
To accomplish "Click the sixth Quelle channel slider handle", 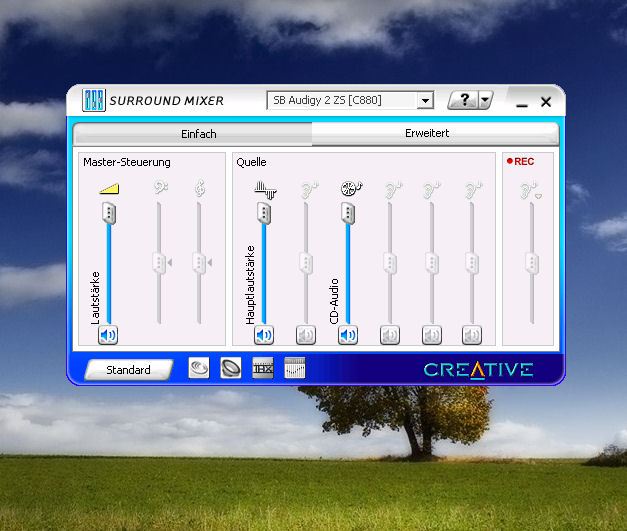I will 472,263.
